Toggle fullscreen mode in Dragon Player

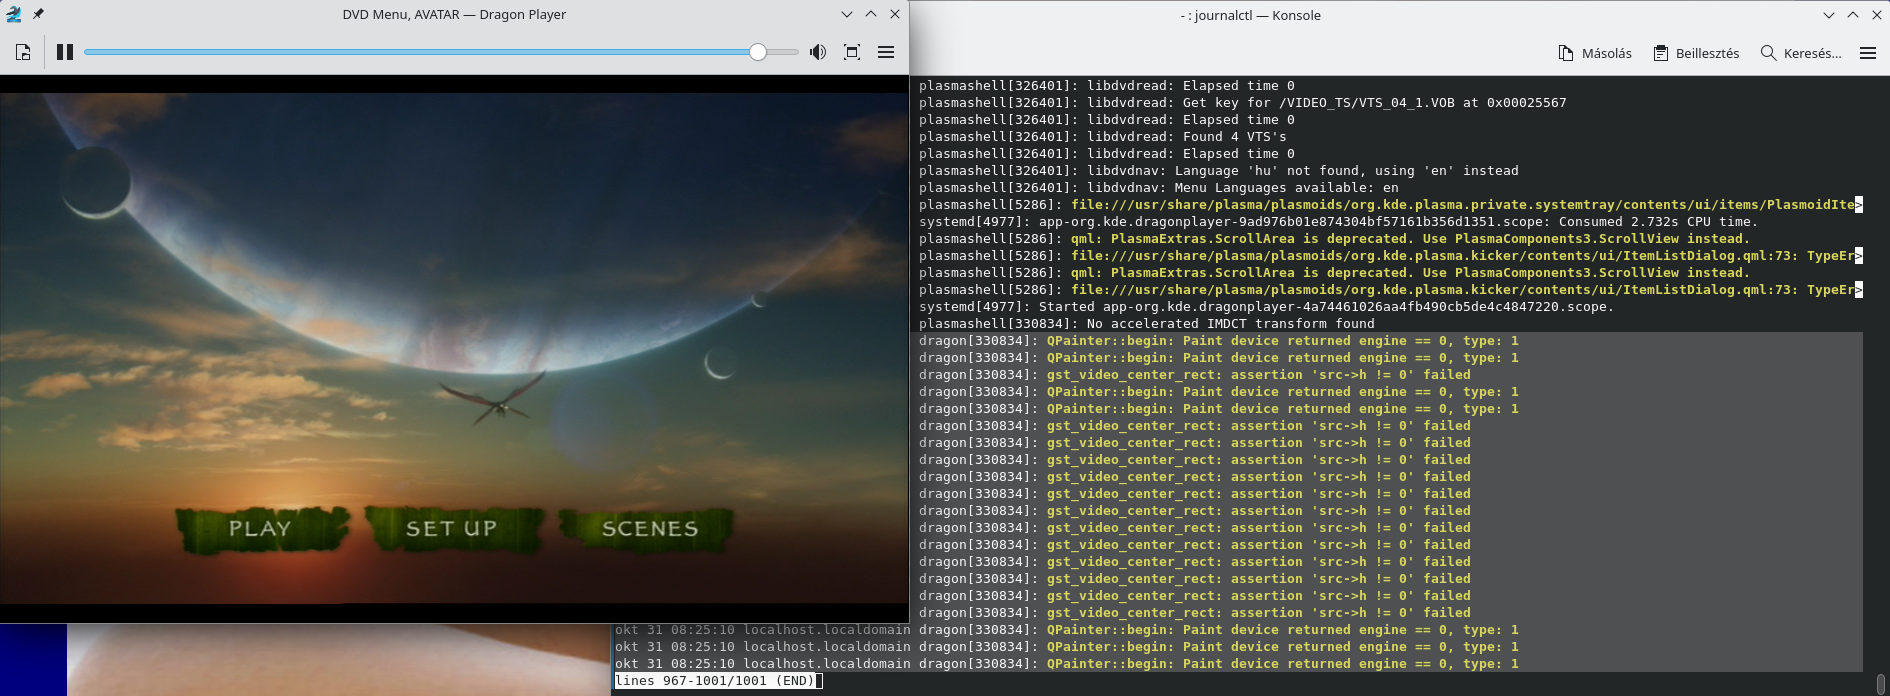coord(852,52)
